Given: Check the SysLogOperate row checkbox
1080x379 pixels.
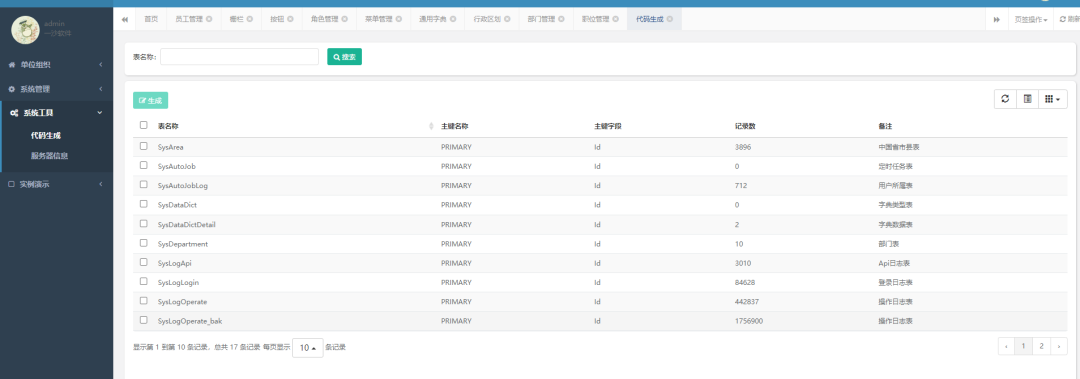Looking at the screenshot, I should point(143,300).
